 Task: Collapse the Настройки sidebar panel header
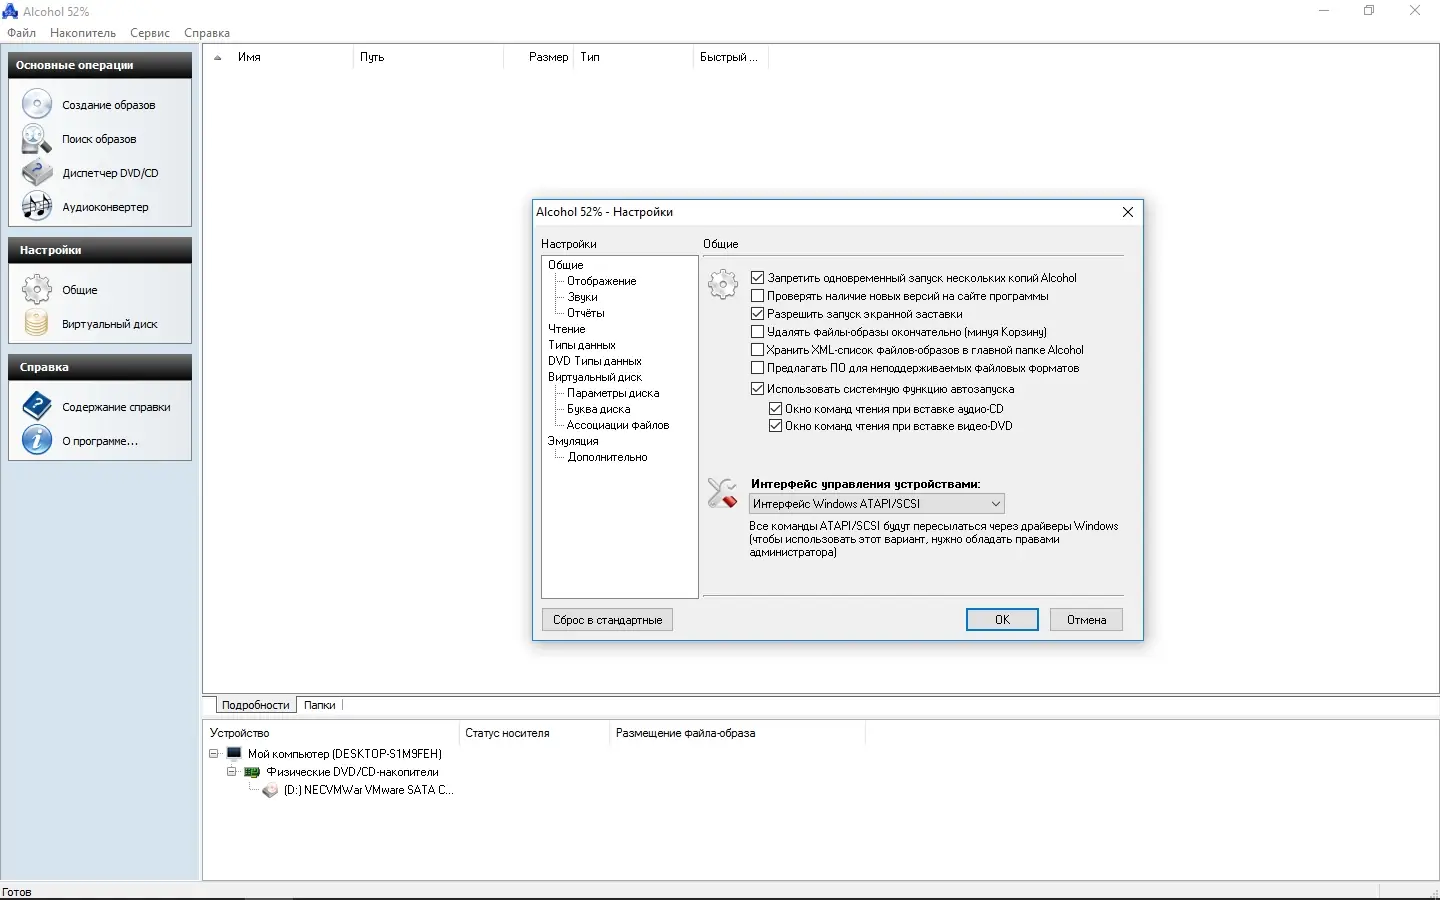pyautogui.click(x=100, y=250)
